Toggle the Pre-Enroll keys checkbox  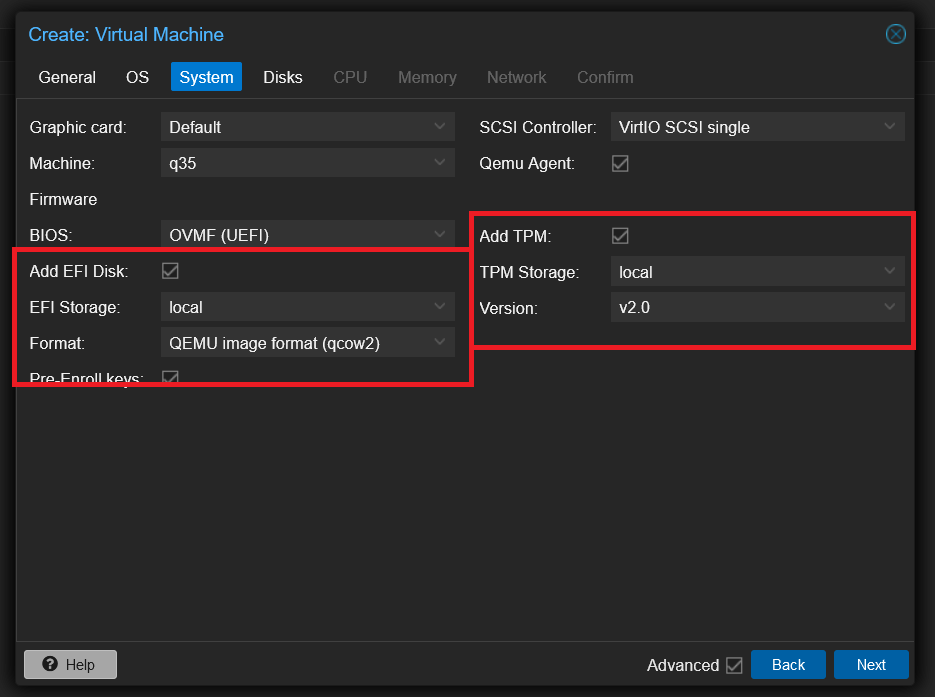[171, 377]
